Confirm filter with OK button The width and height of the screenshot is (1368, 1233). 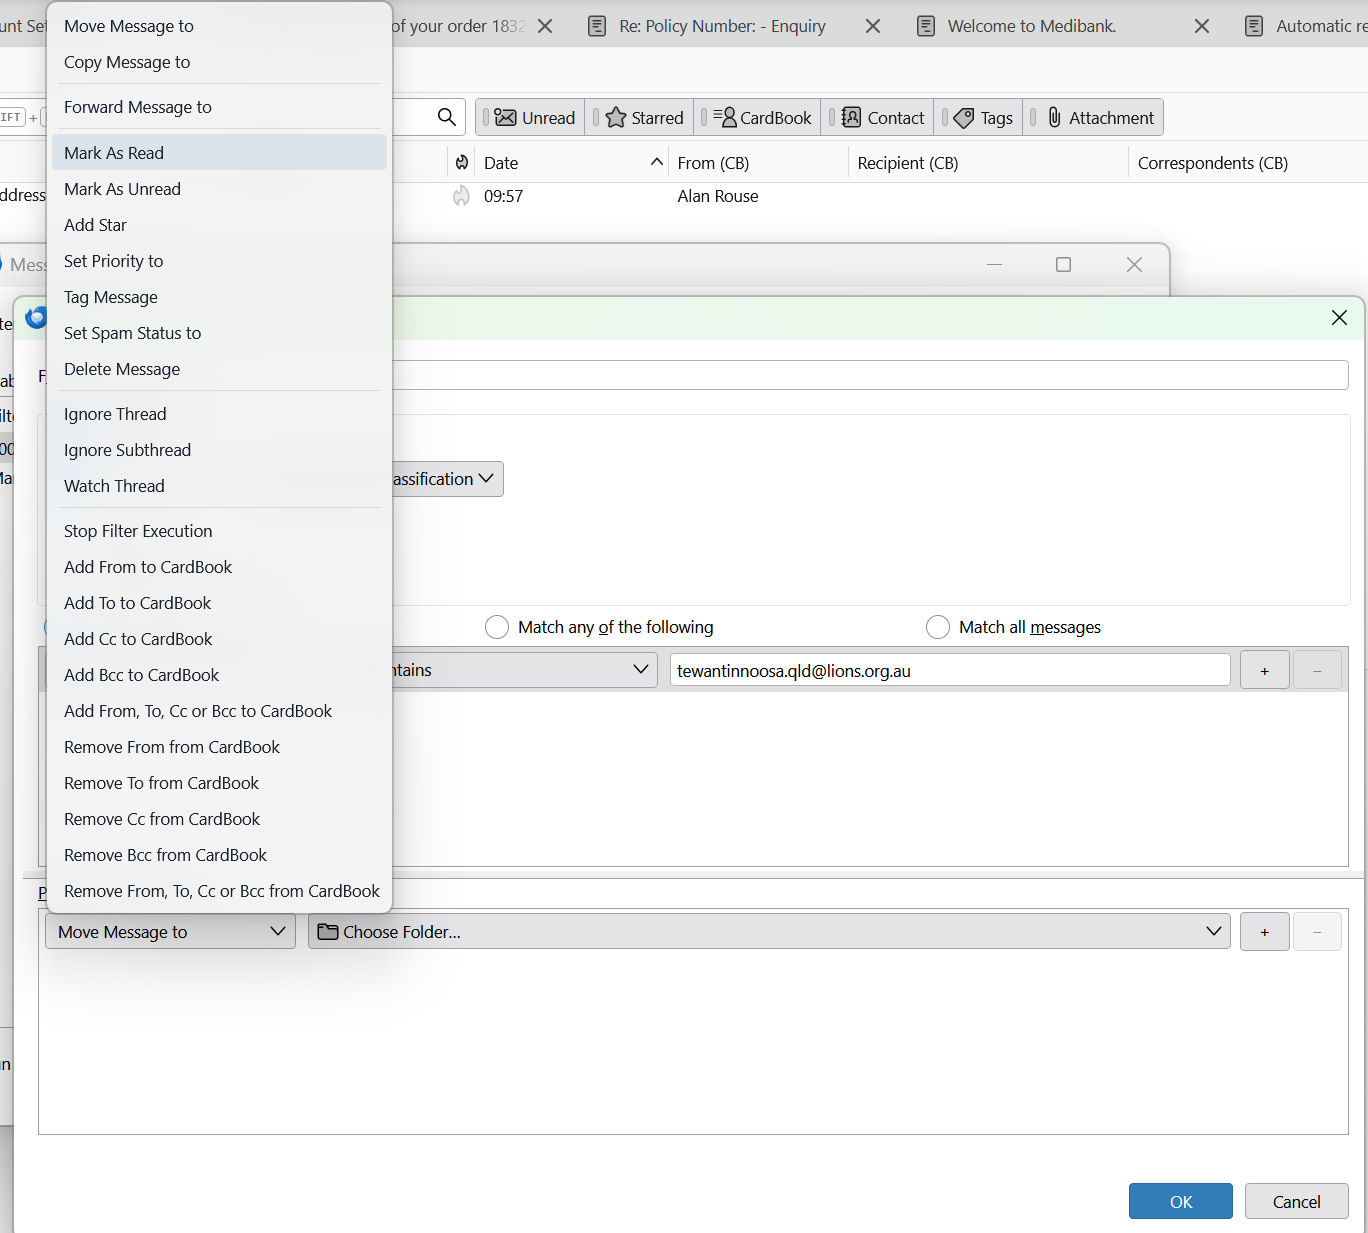(1181, 1201)
